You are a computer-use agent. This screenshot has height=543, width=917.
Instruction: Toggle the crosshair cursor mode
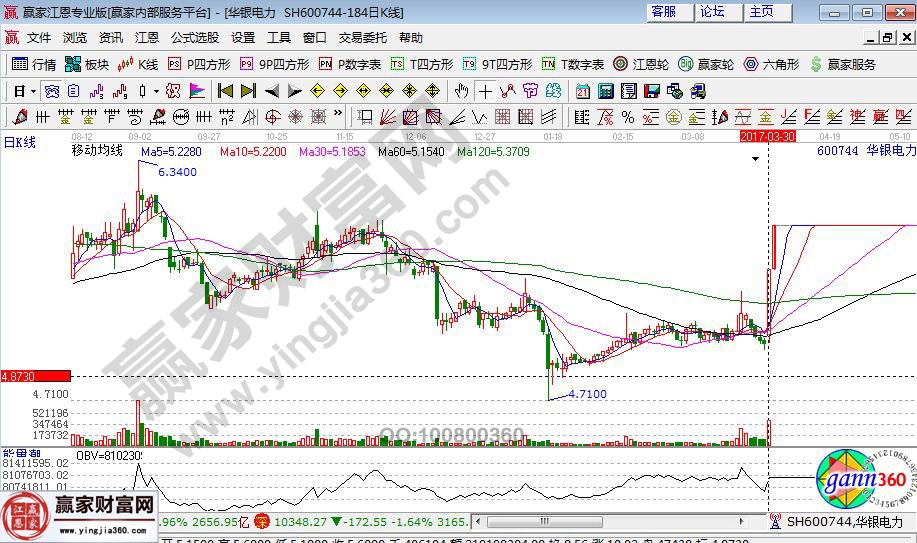click(x=485, y=91)
